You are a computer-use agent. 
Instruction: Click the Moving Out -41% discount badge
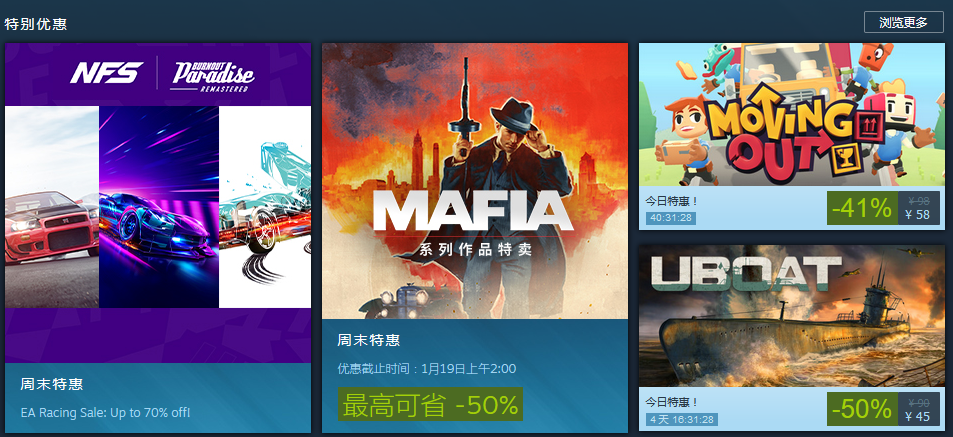862,208
